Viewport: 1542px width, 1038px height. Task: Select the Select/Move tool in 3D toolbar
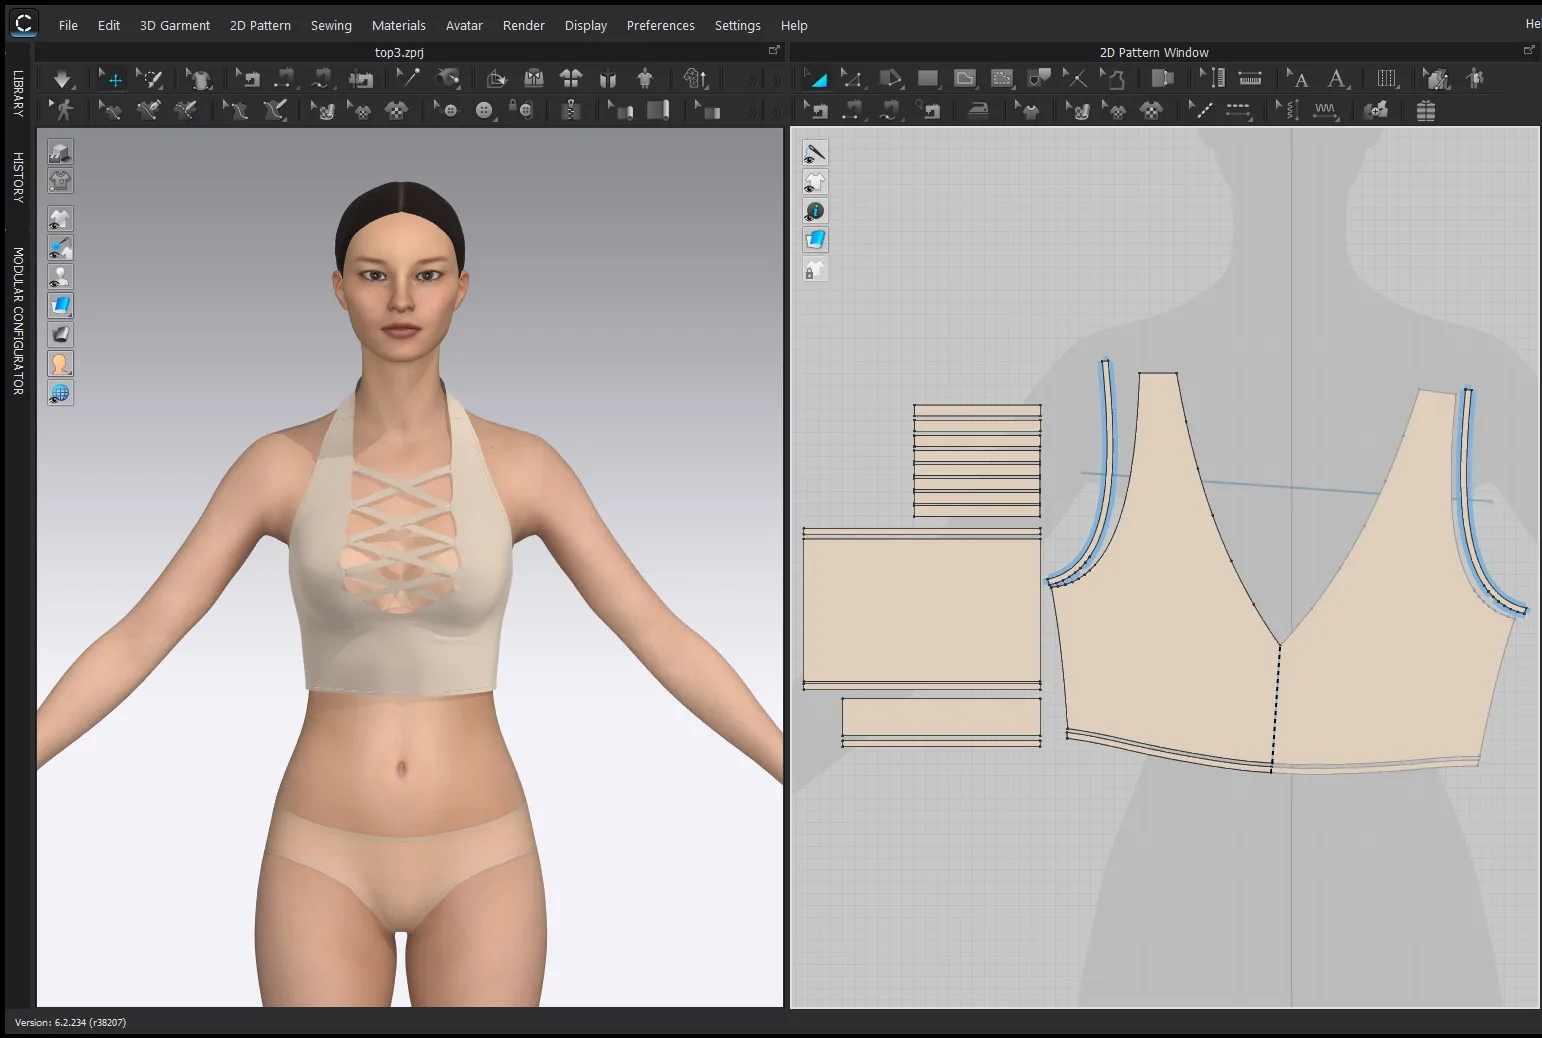click(x=112, y=79)
